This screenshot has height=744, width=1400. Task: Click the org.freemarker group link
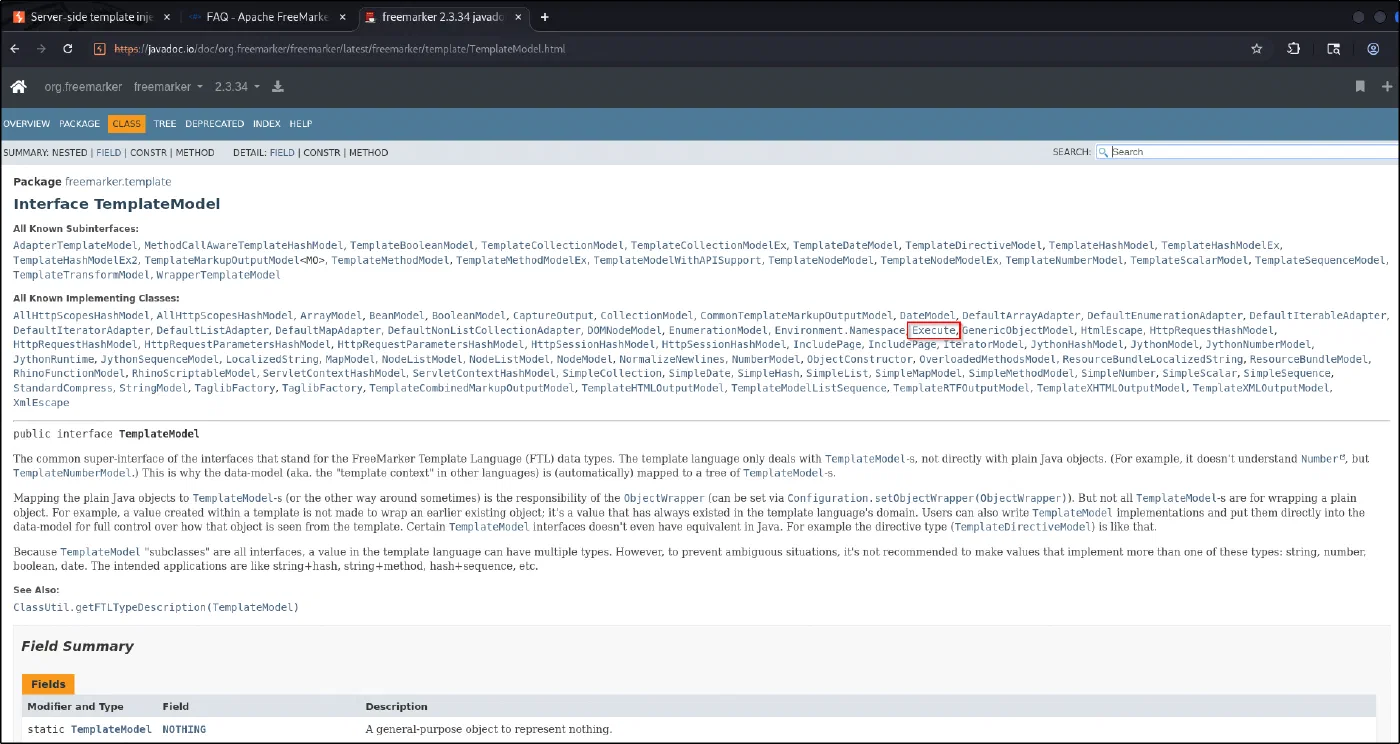82,87
